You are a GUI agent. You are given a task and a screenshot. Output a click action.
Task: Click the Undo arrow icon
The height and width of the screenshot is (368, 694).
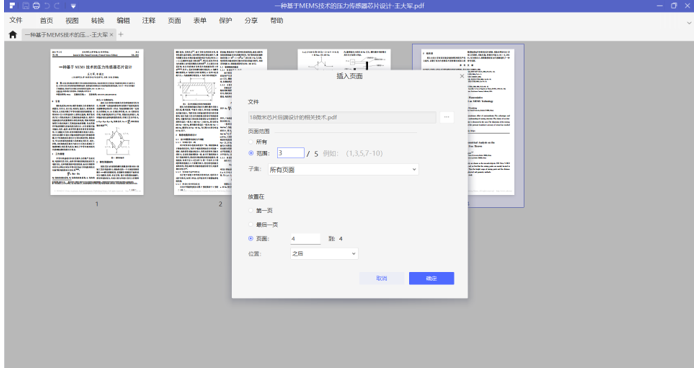(47, 6)
